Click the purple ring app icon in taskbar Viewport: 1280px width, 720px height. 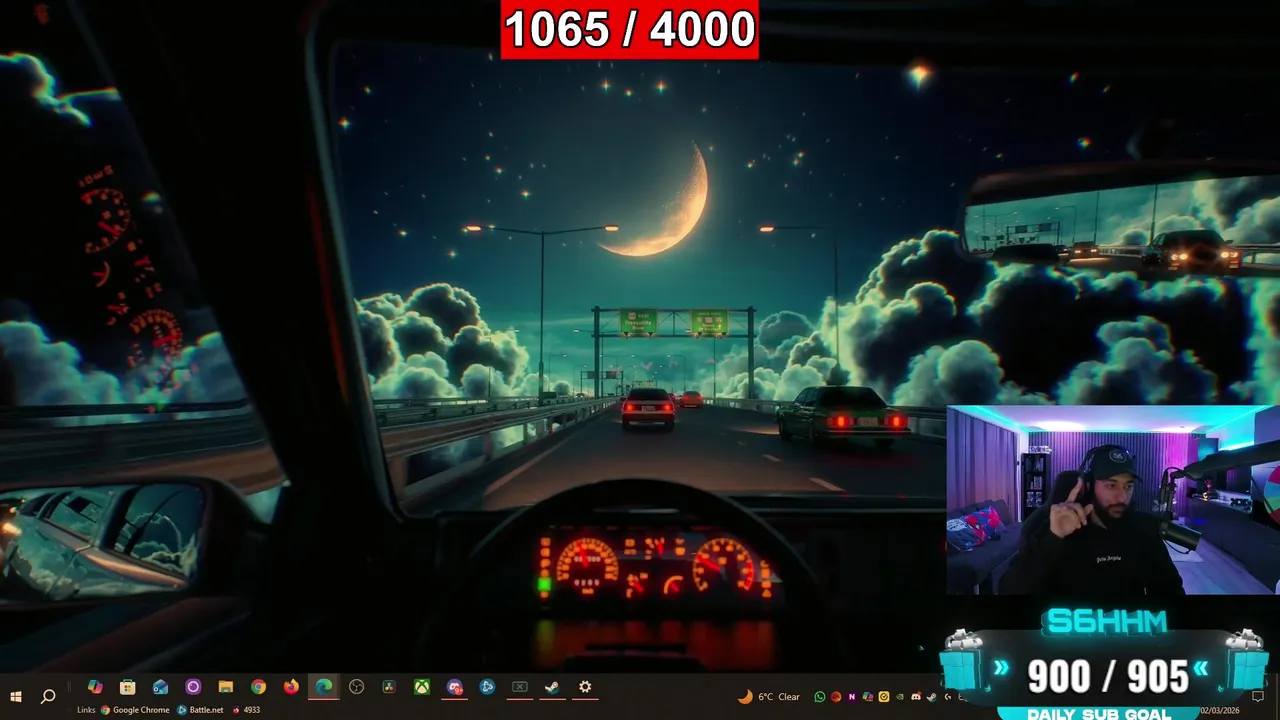(x=193, y=687)
